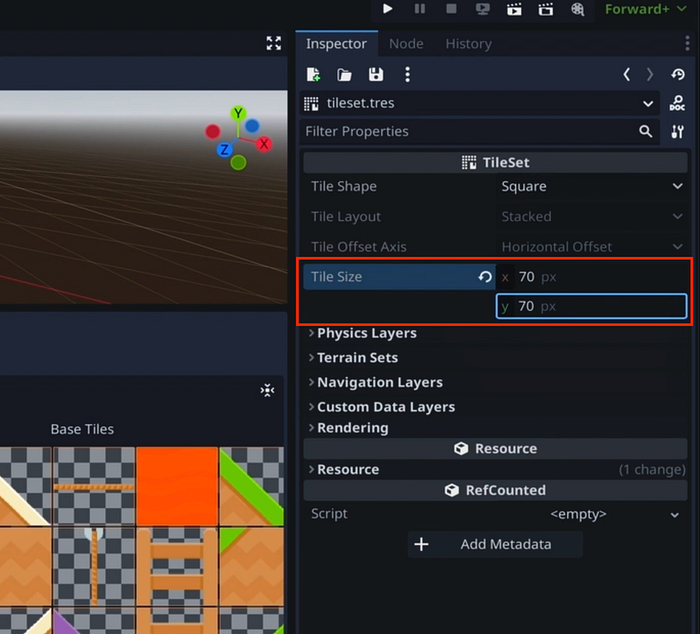The image size is (700, 634).
Task: Edit the Tile Size x value
Action: point(591,277)
